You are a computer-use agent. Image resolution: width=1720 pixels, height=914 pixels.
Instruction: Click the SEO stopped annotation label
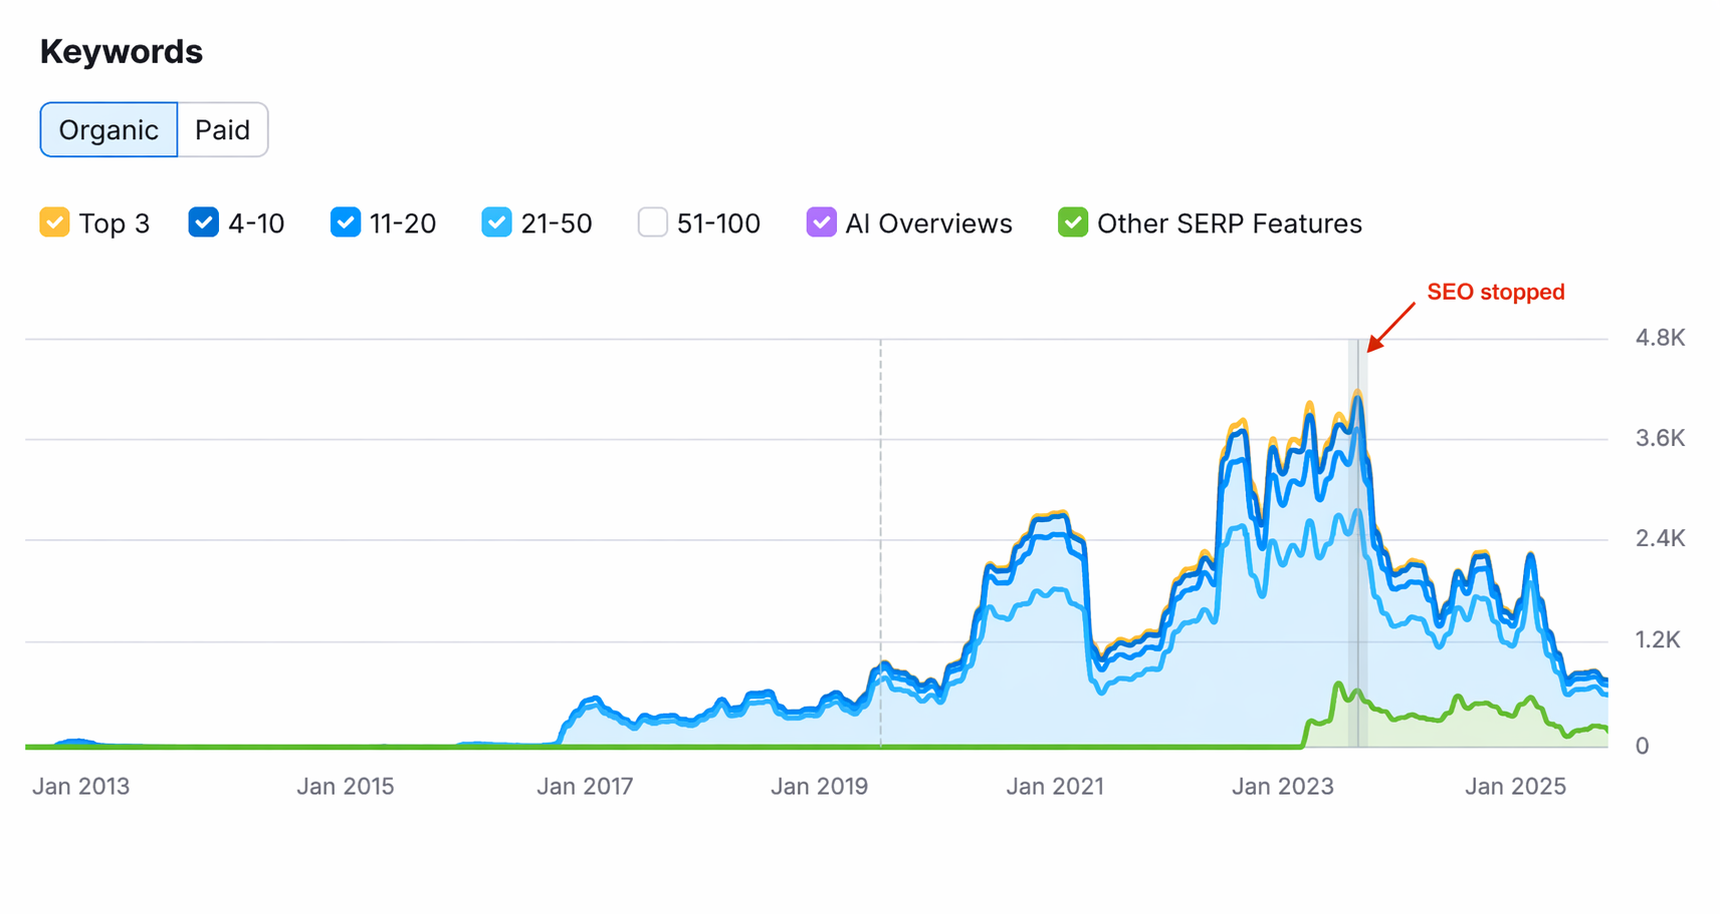[1496, 292]
